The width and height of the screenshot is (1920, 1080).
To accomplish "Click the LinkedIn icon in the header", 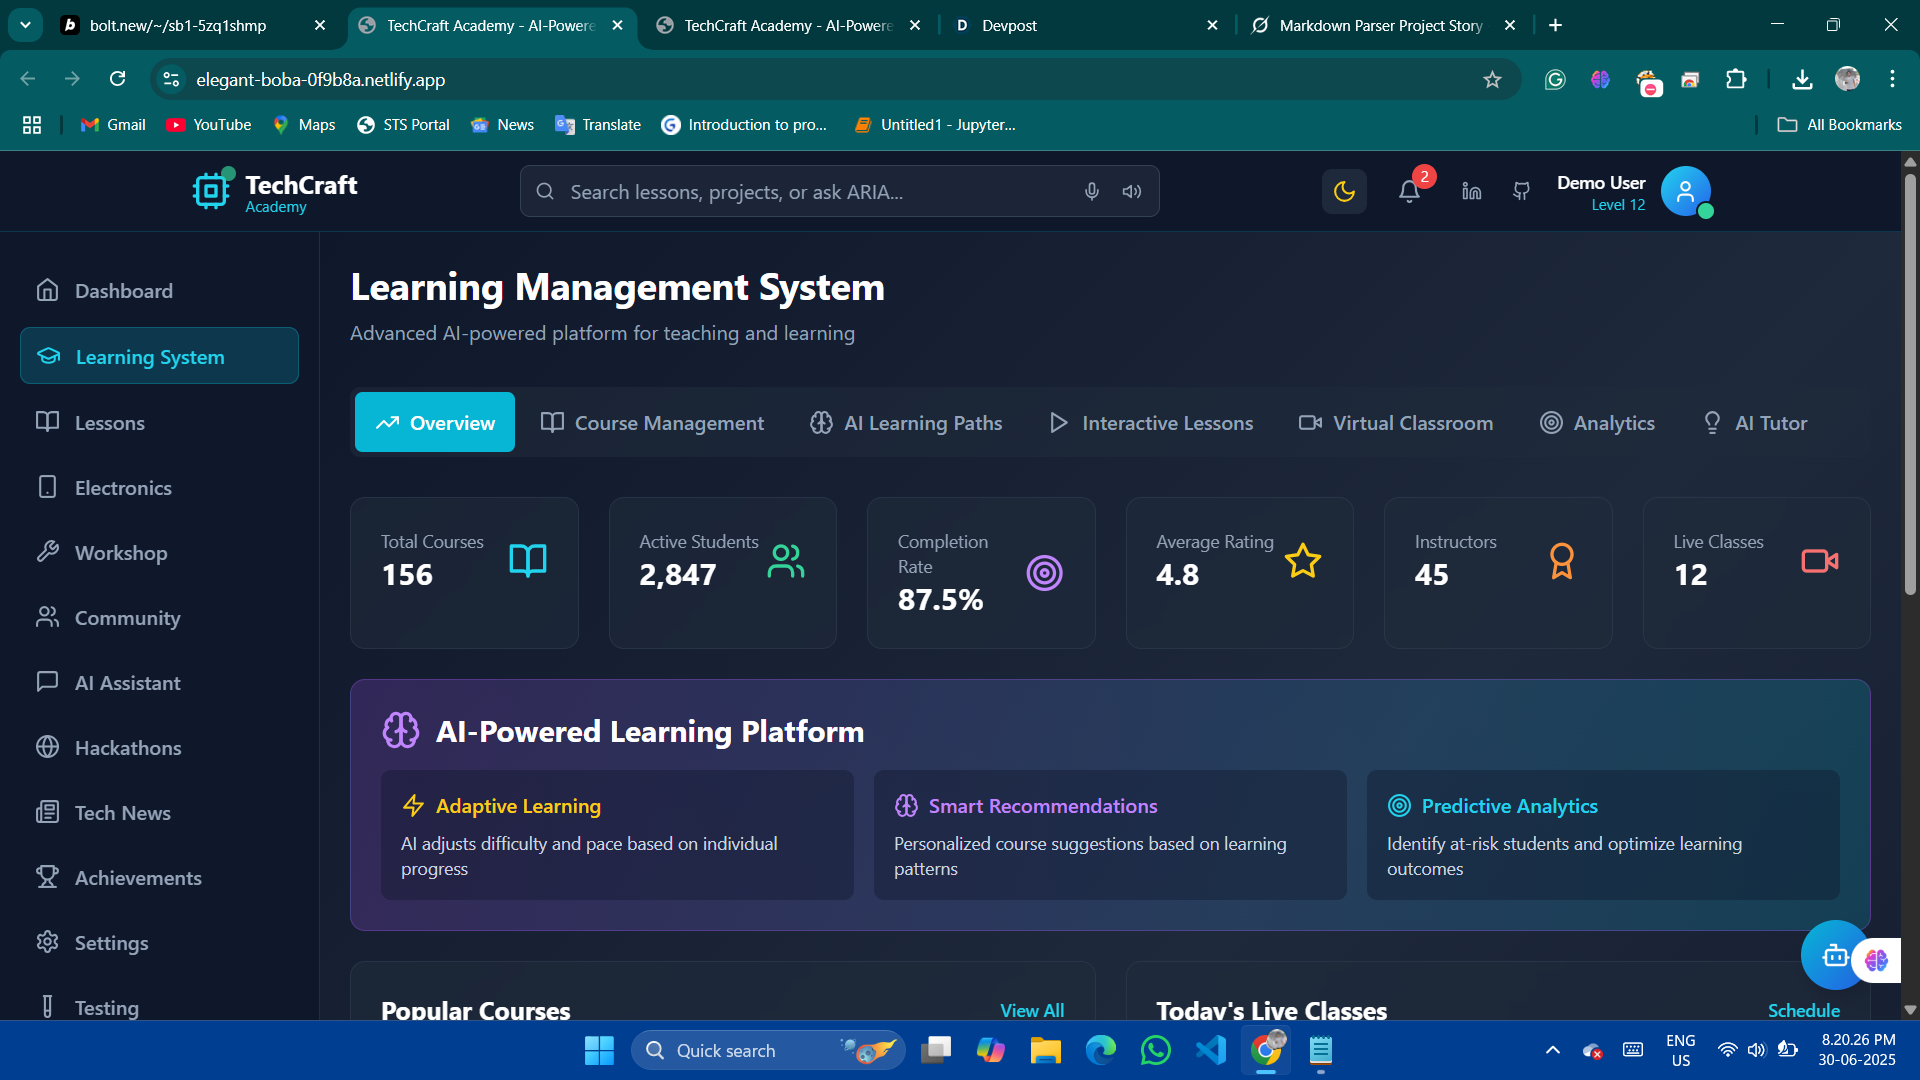I will [x=1471, y=191].
